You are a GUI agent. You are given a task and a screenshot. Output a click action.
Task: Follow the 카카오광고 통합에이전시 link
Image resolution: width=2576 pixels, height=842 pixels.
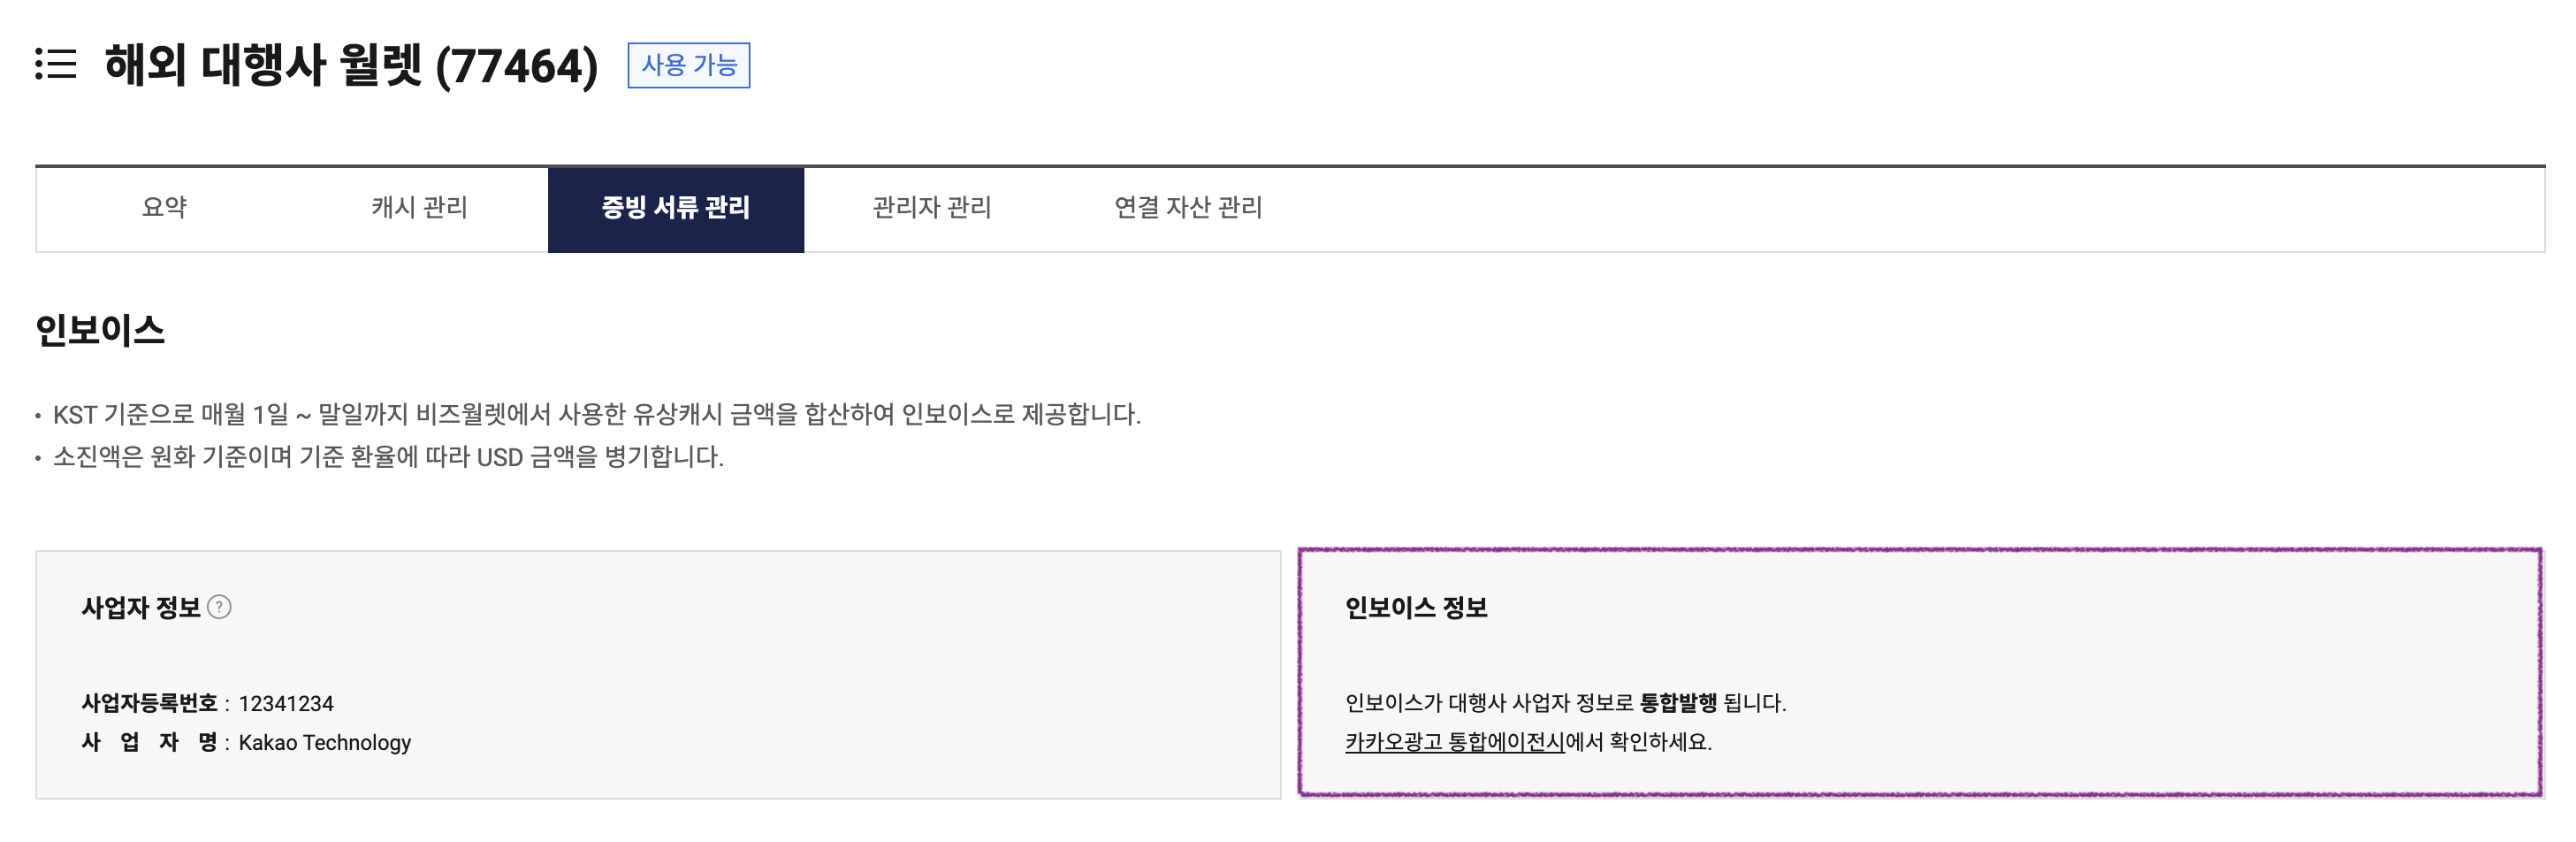[1454, 742]
